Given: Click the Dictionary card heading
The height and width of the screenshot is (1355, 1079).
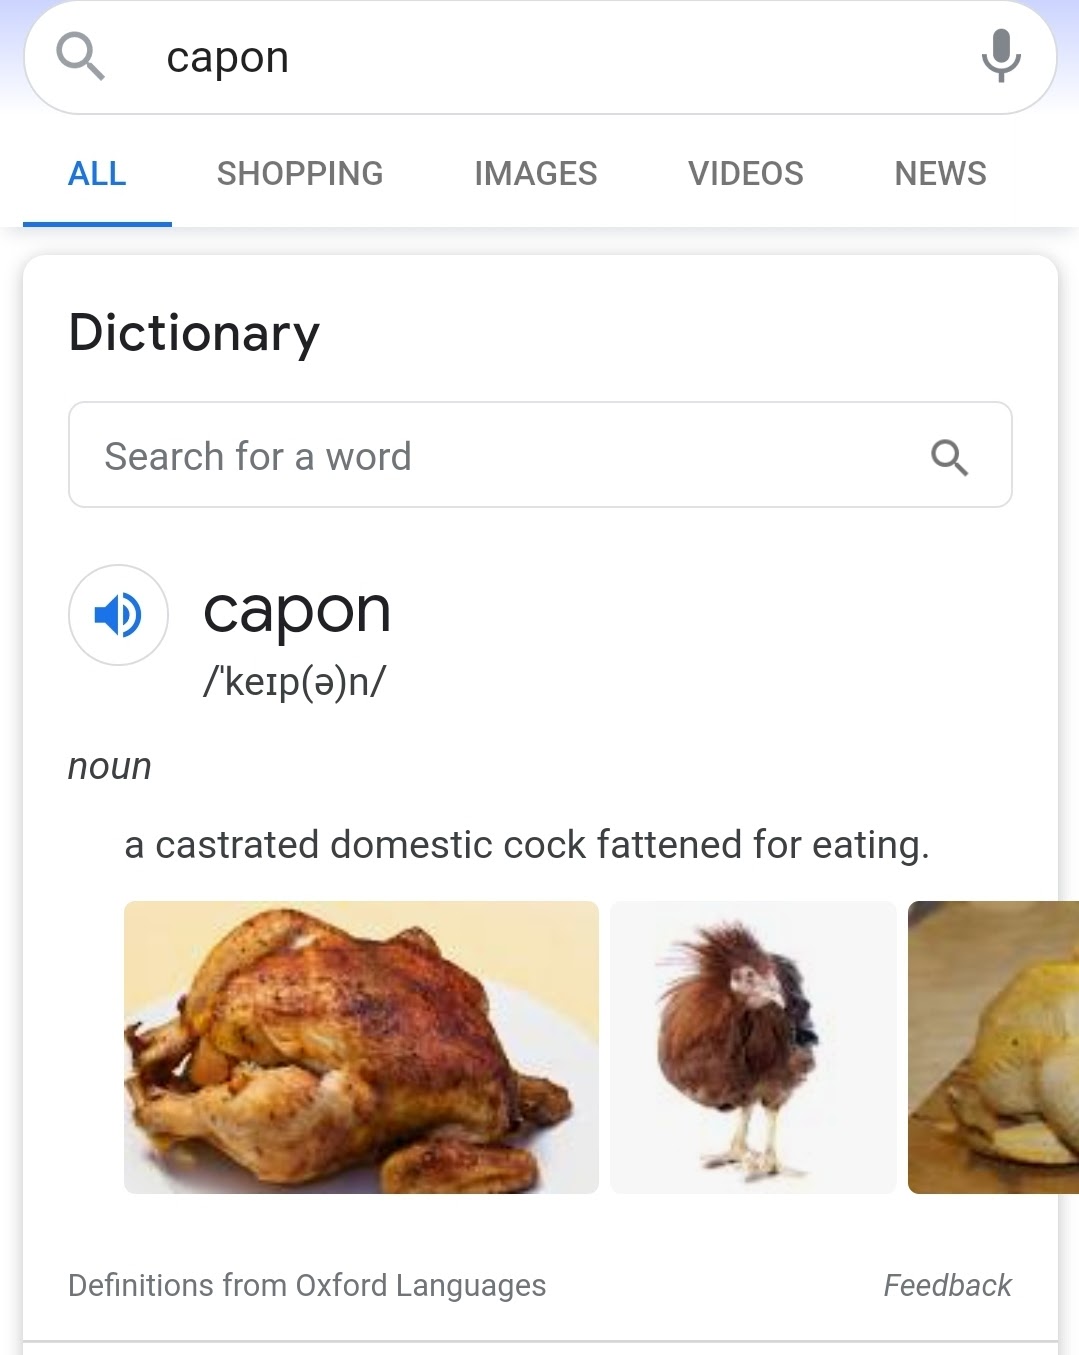Looking at the screenshot, I should click(194, 333).
